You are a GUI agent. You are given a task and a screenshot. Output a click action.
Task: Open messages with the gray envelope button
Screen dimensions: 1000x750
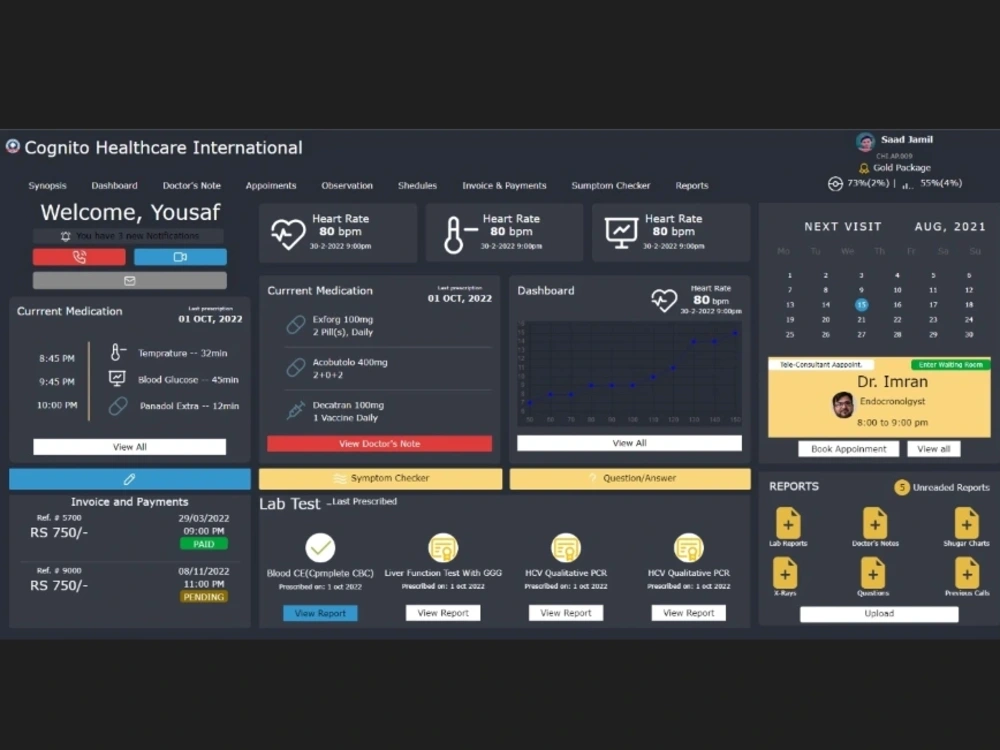pyautogui.click(x=129, y=281)
